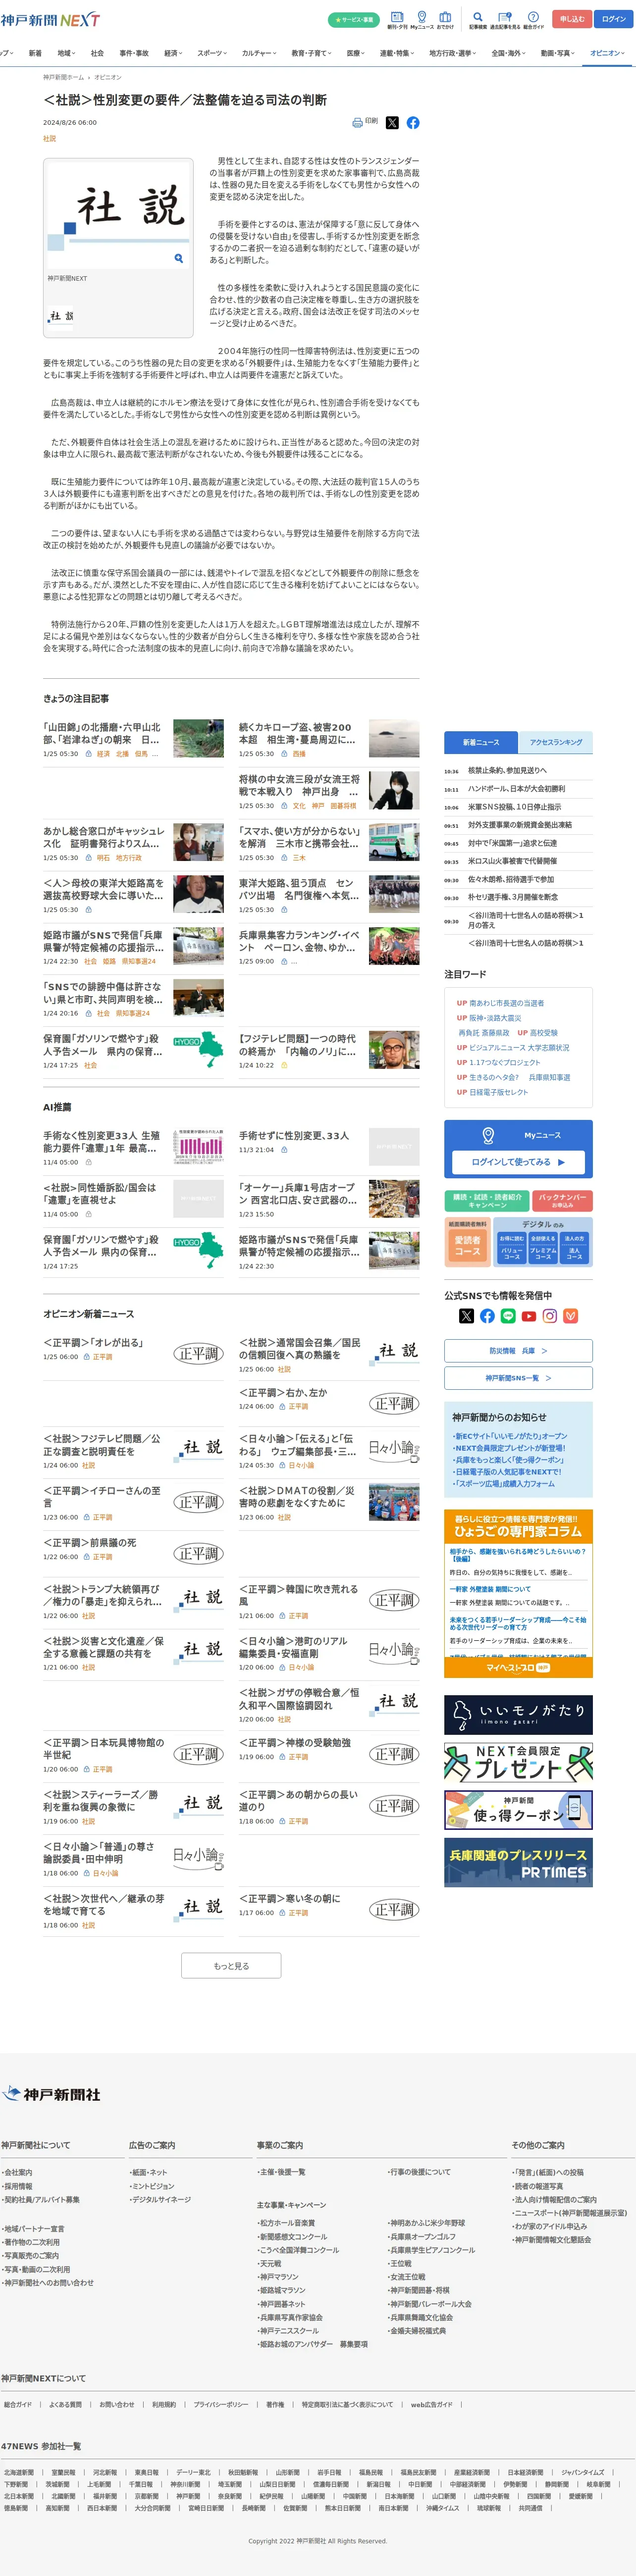Screen dimensions: 636x2576
Task: Open <正平調>「オレが出る」 article
Action: point(93,1343)
